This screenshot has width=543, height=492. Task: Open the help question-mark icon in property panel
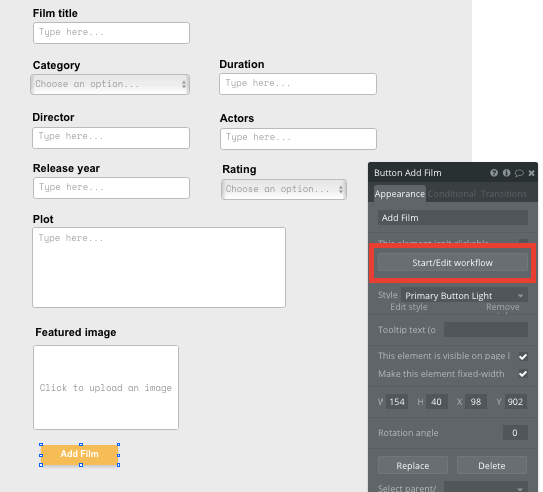coord(494,173)
